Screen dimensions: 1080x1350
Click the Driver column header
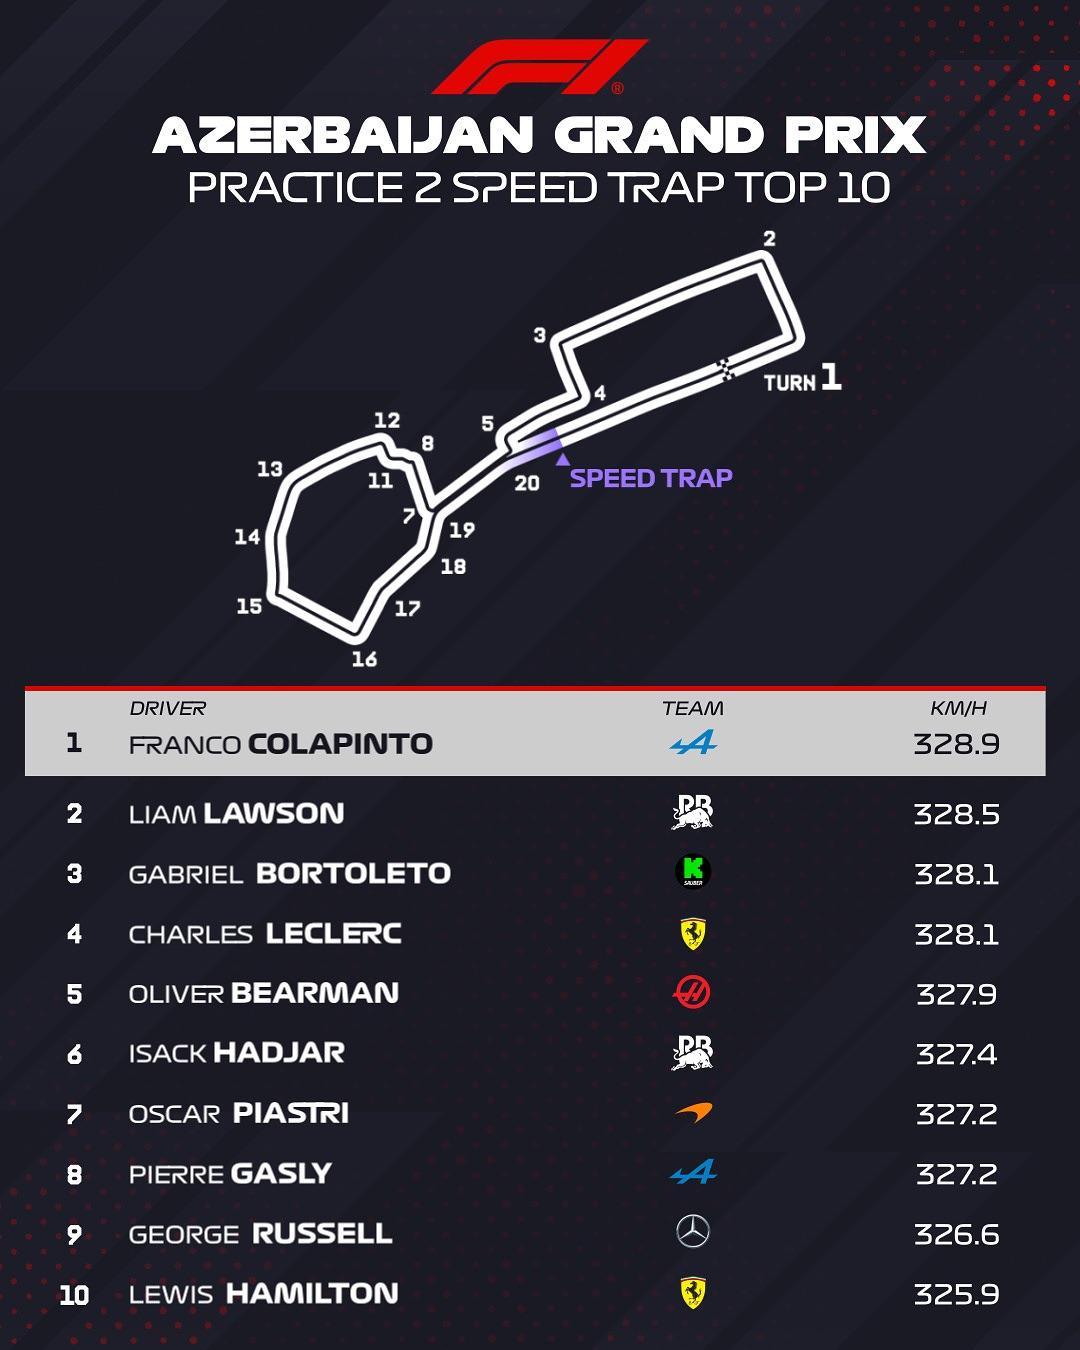coord(167,708)
